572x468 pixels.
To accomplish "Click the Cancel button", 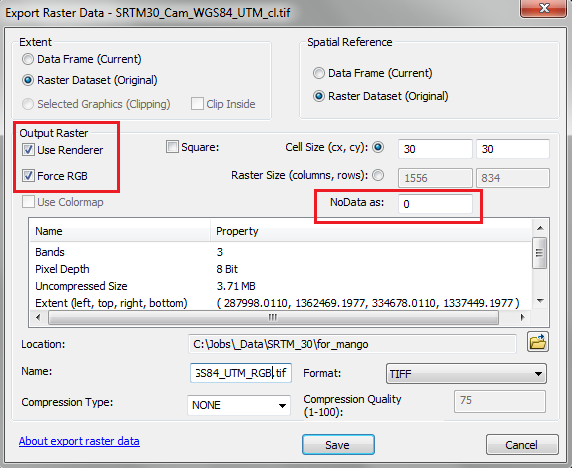I will tap(522, 445).
